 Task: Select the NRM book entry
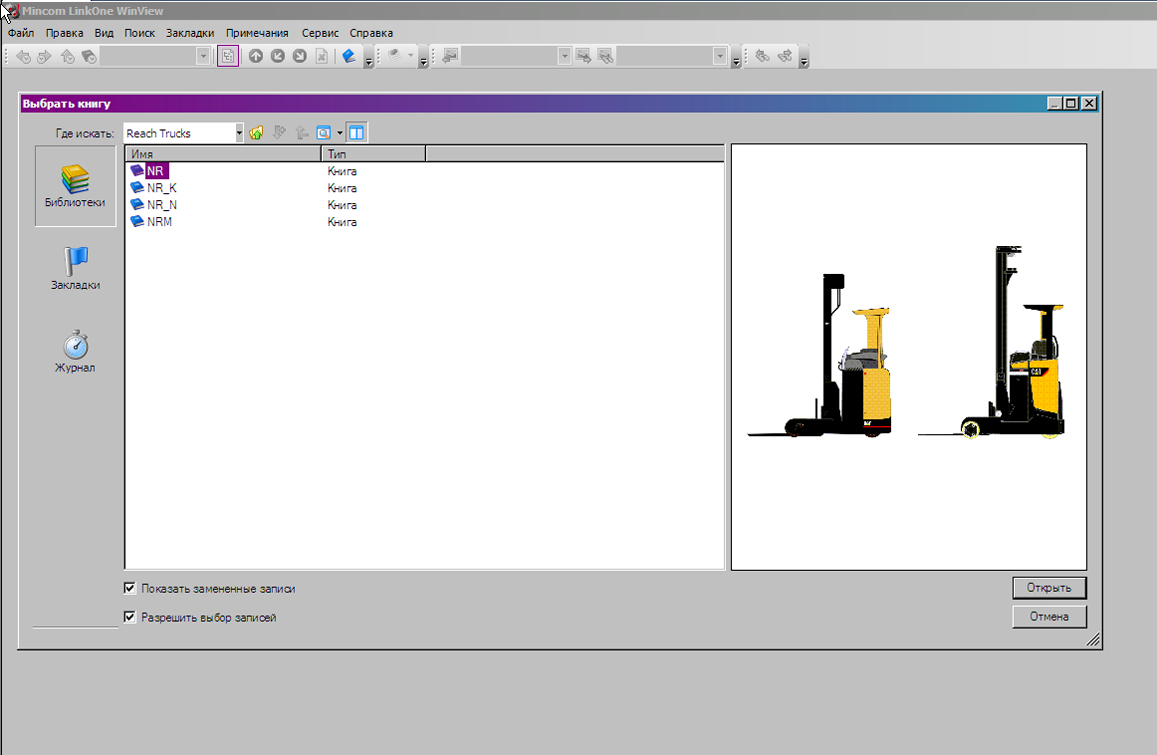[x=159, y=222]
